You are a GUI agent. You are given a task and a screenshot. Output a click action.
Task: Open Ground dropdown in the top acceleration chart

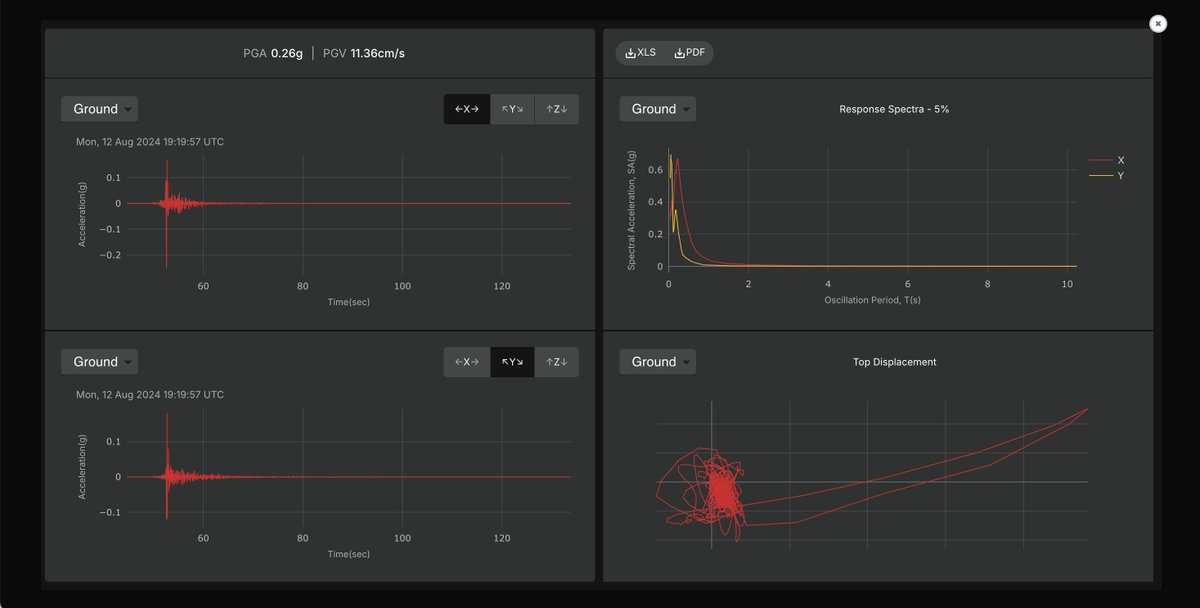click(99, 109)
